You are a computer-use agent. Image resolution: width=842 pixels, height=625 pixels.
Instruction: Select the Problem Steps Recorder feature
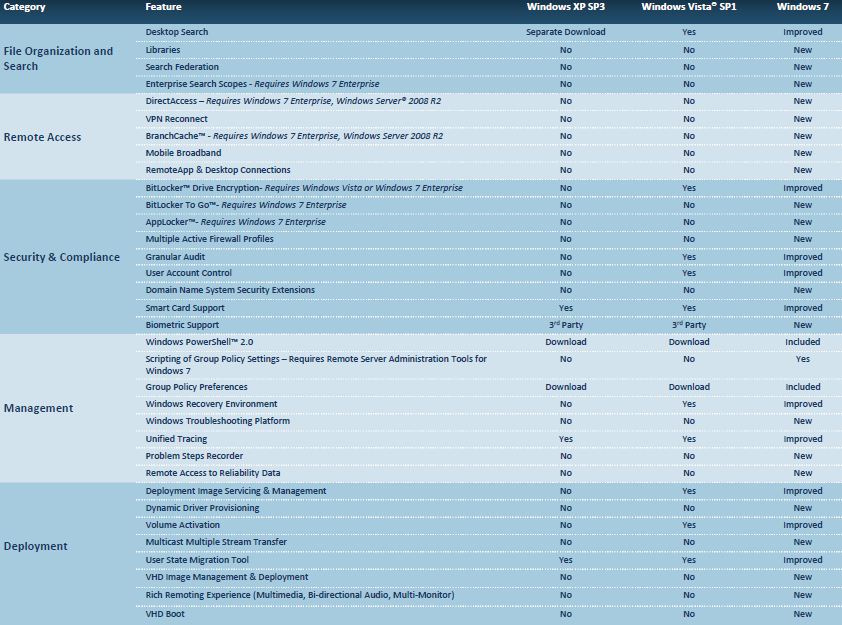pyautogui.click(x=194, y=456)
